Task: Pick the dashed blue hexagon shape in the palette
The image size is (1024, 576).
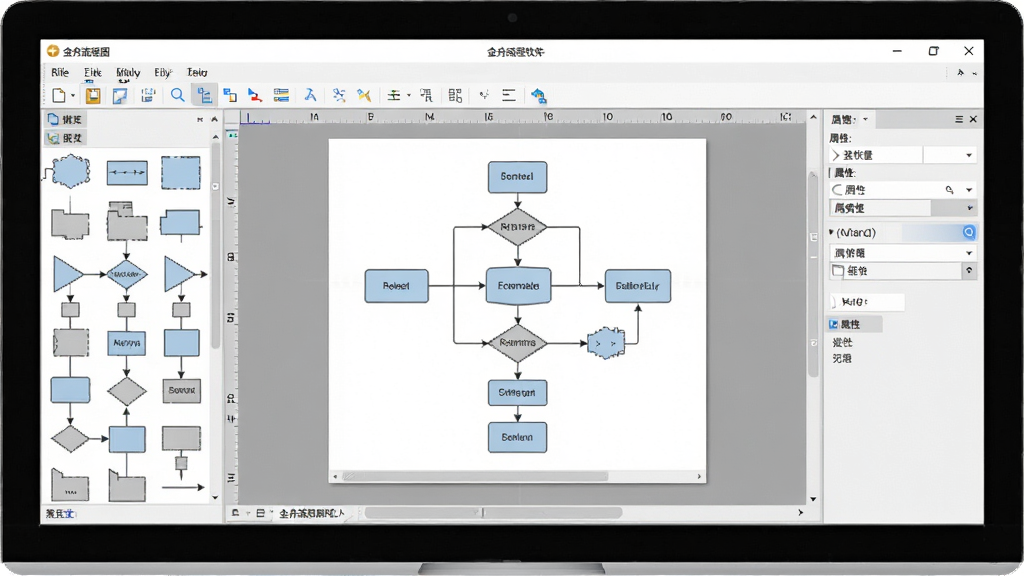Action: coord(70,172)
